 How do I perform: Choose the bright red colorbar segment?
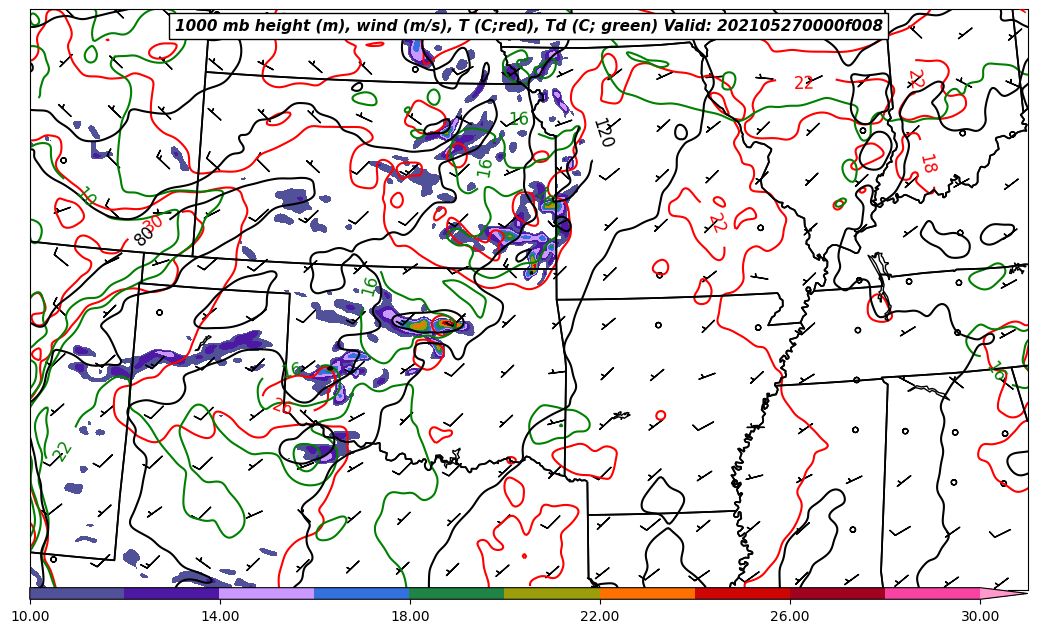point(741,593)
